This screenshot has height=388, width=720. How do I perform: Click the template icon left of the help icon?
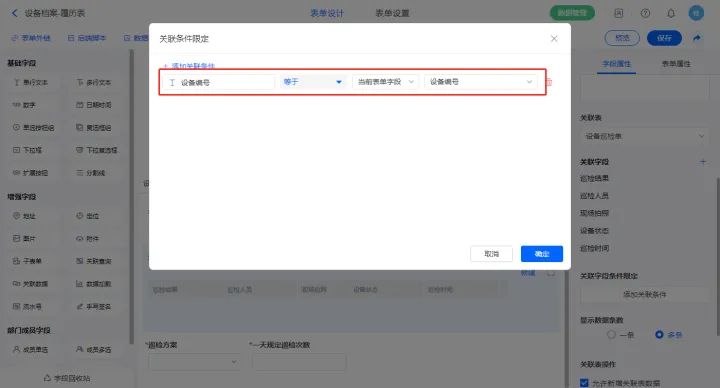[x=619, y=13]
